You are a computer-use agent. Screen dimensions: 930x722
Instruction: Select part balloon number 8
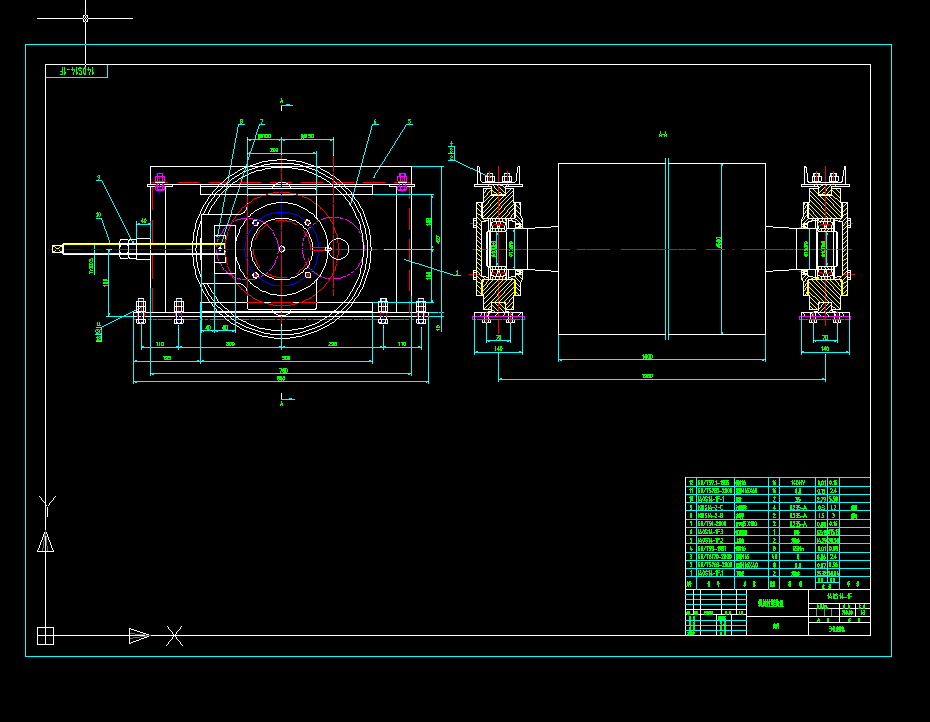point(241,122)
